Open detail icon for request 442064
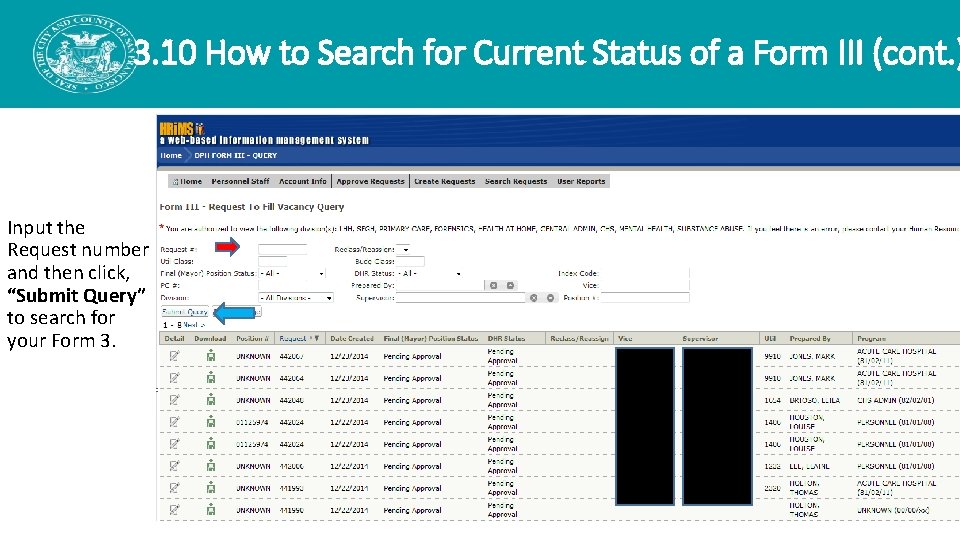960x540 pixels. click(x=174, y=378)
